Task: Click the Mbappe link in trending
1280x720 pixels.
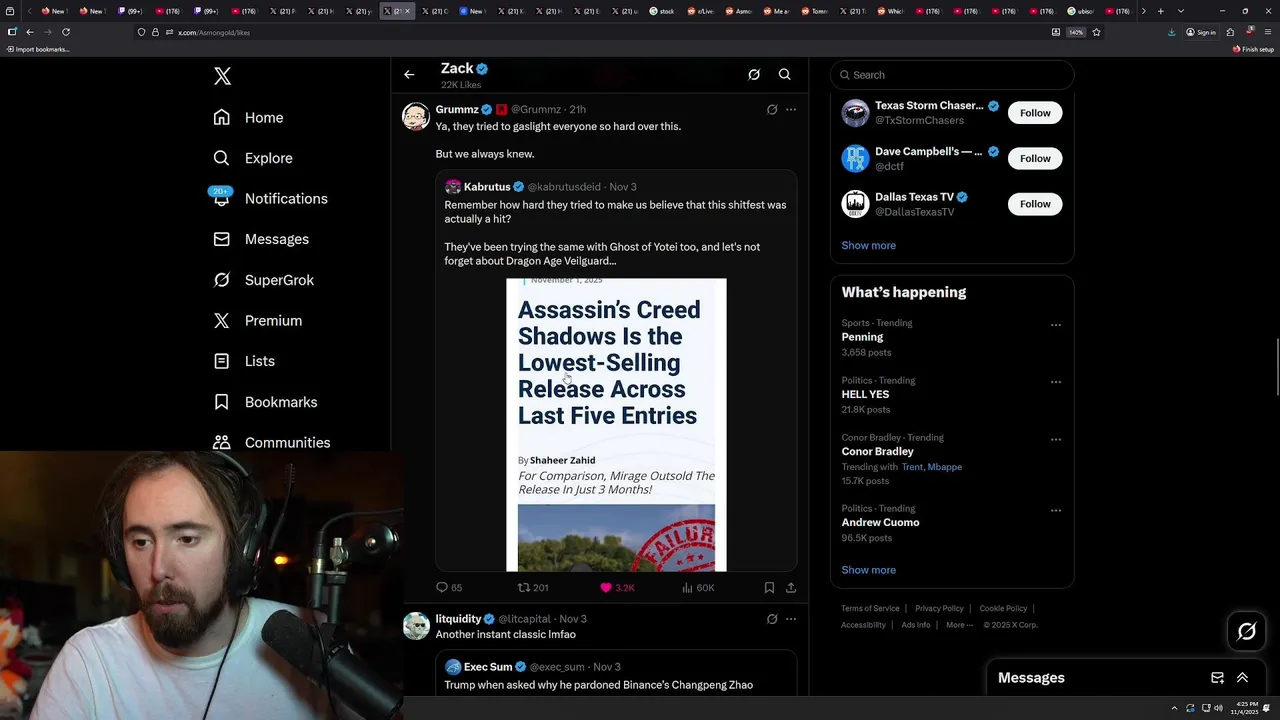Action: pyautogui.click(x=945, y=467)
